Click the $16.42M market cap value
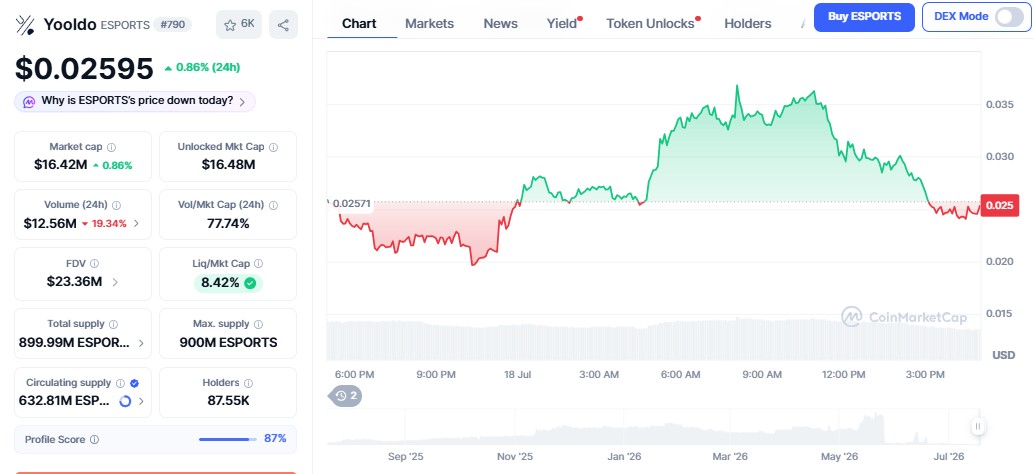The width and height of the screenshot is (1034, 474). [61, 165]
